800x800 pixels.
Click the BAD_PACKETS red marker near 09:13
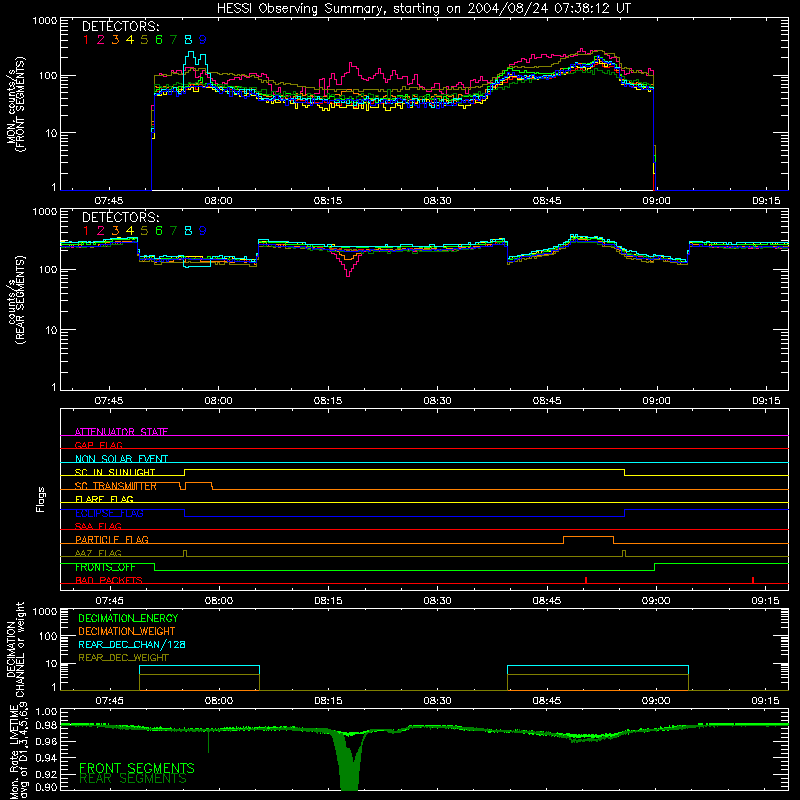pos(753,580)
